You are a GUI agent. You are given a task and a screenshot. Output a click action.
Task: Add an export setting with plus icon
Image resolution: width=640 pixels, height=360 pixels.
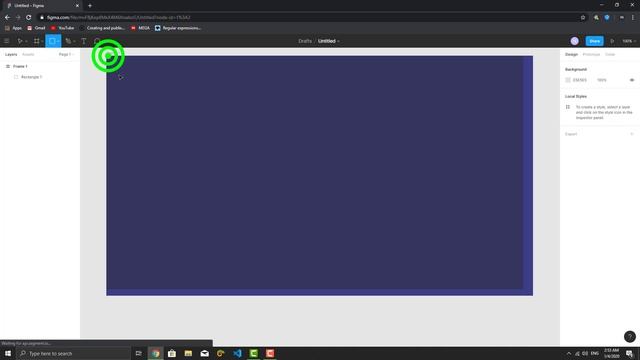pyautogui.click(x=632, y=134)
